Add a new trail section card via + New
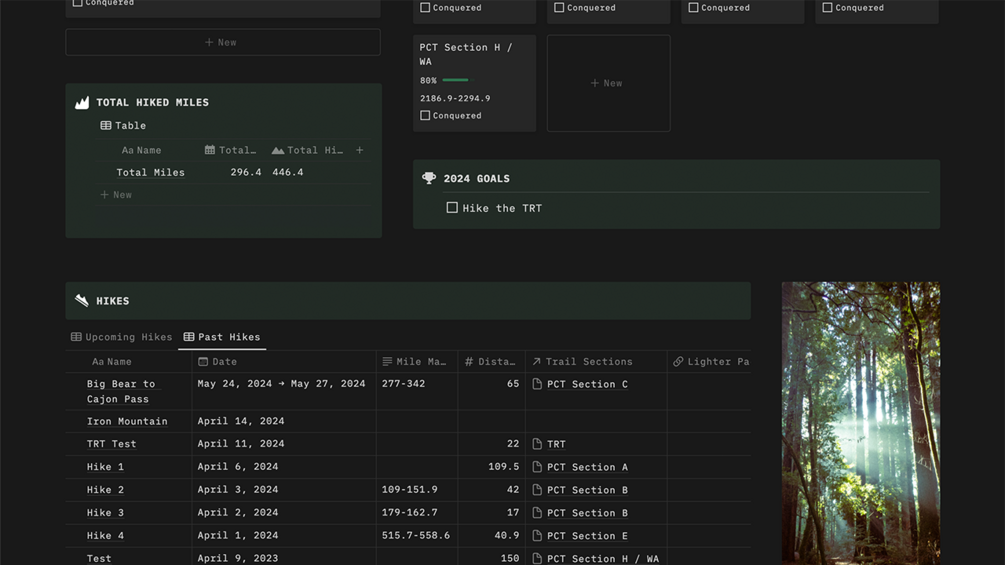 tap(608, 83)
